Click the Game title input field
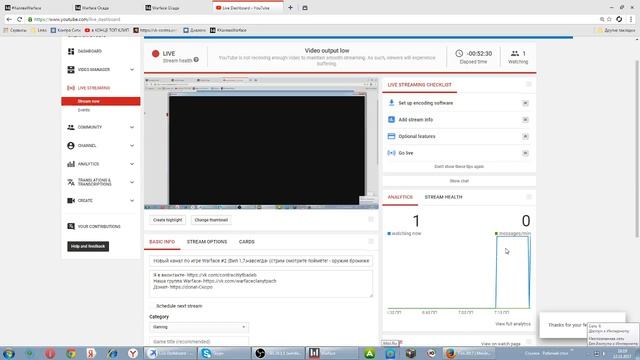 pyautogui.click(x=199, y=341)
